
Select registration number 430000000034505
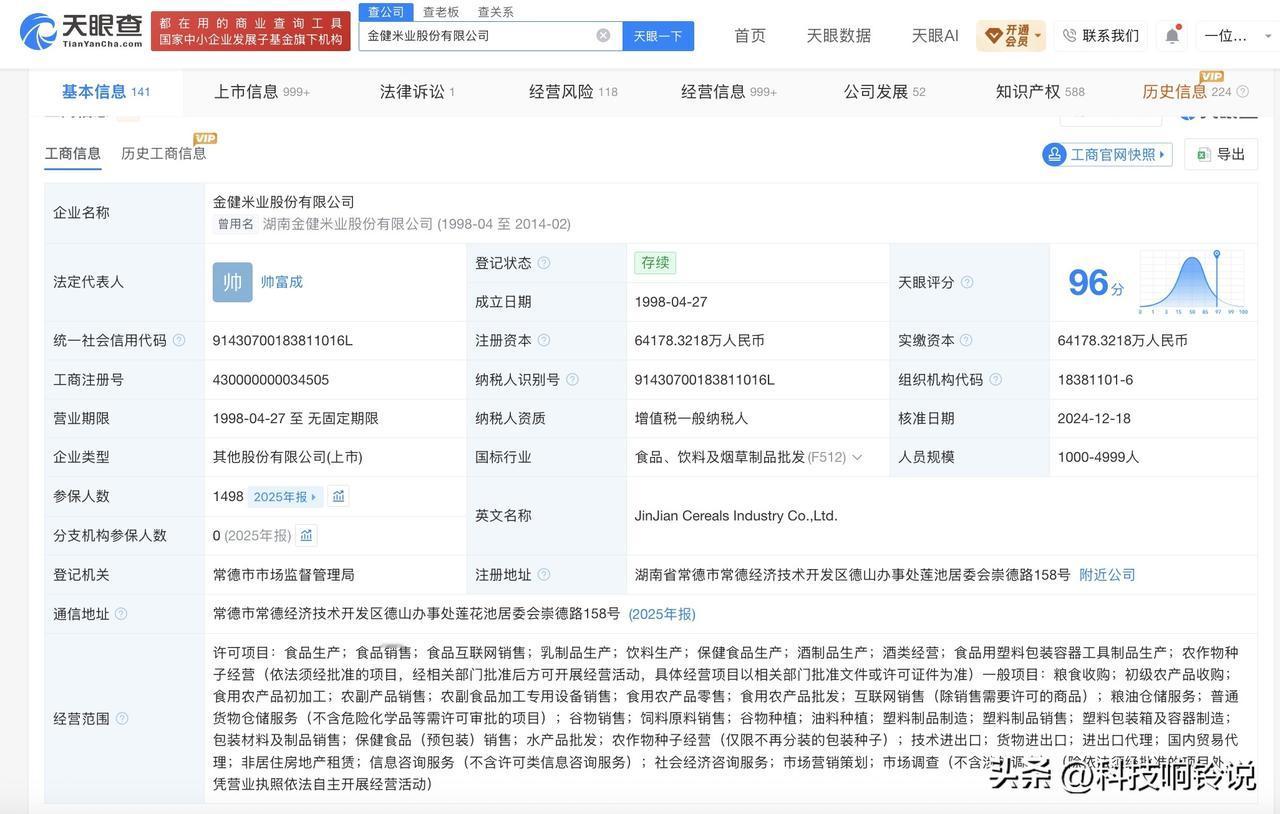pos(271,380)
